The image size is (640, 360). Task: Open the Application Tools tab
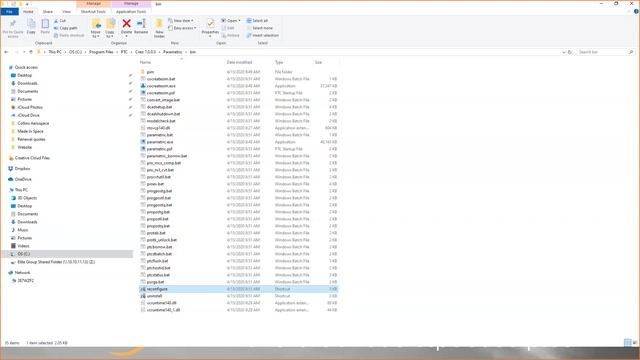pos(131,11)
